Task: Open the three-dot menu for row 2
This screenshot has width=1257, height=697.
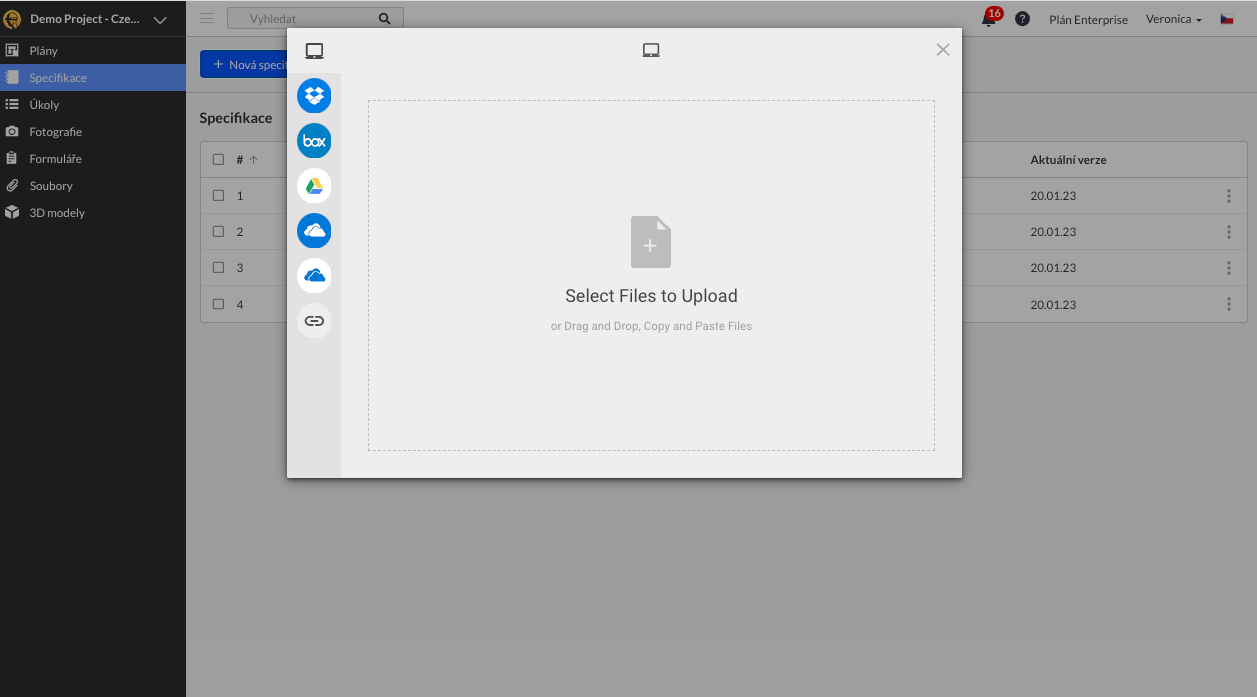Action: (1229, 232)
